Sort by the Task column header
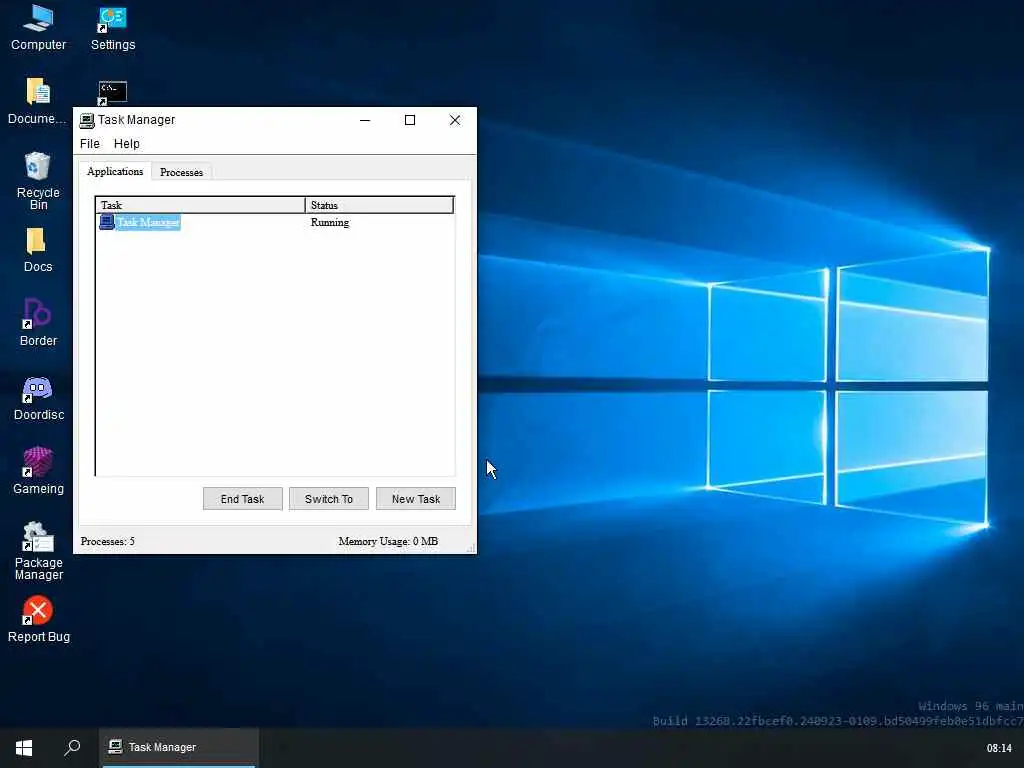The width and height of the screenshot is (1024, 768). click(200, 205)
